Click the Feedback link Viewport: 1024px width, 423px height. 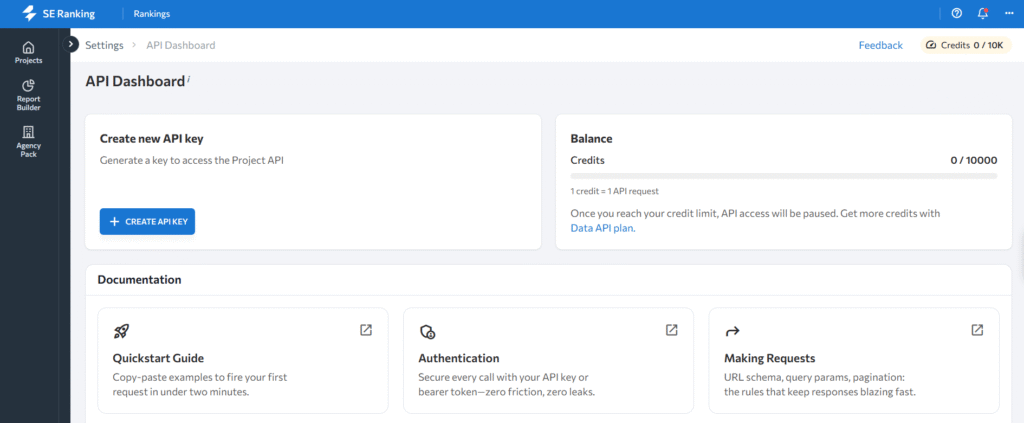click(x=880, y=45)
